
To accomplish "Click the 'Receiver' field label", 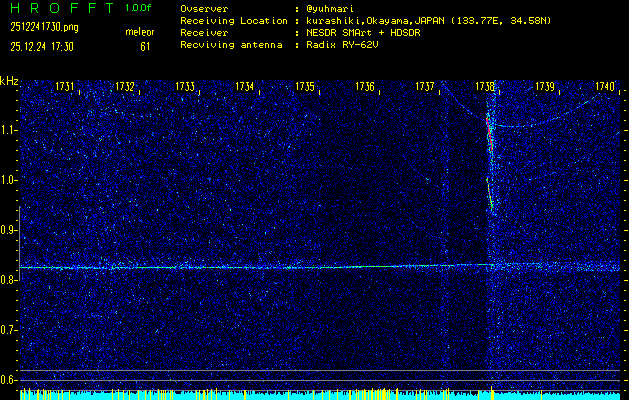I will [x=204, y=33].
